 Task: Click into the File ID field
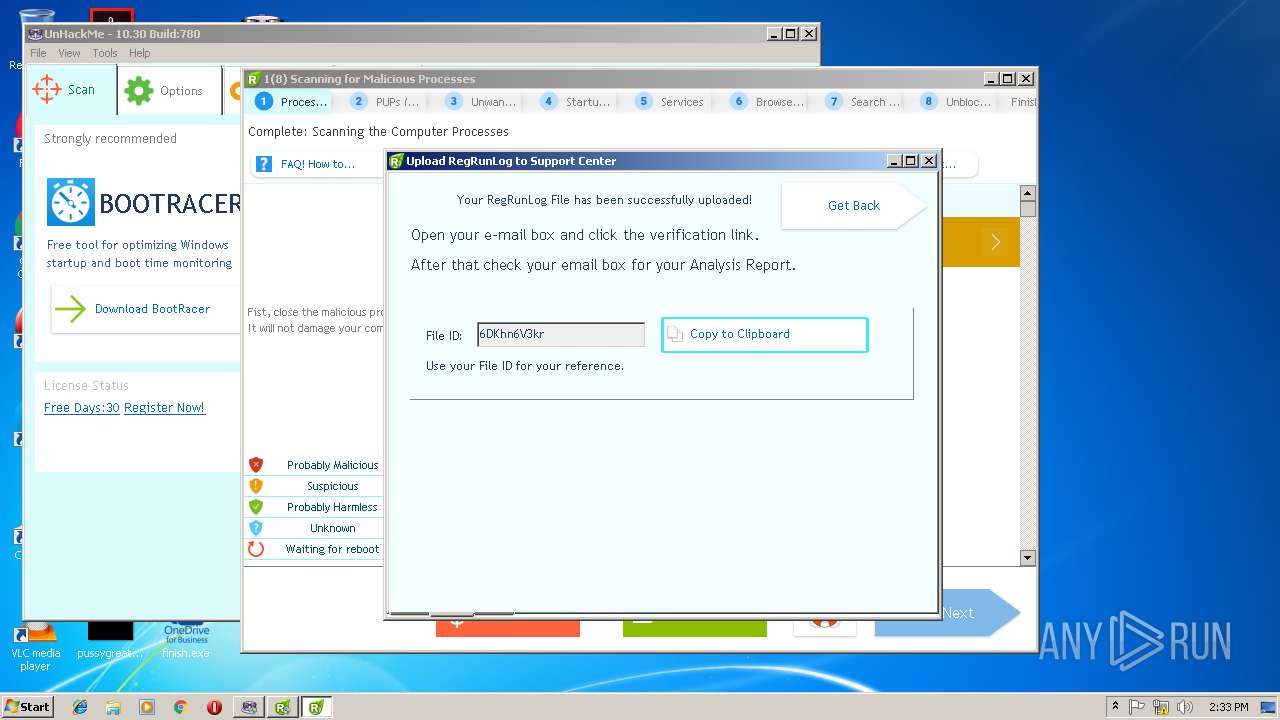[561, 335]
